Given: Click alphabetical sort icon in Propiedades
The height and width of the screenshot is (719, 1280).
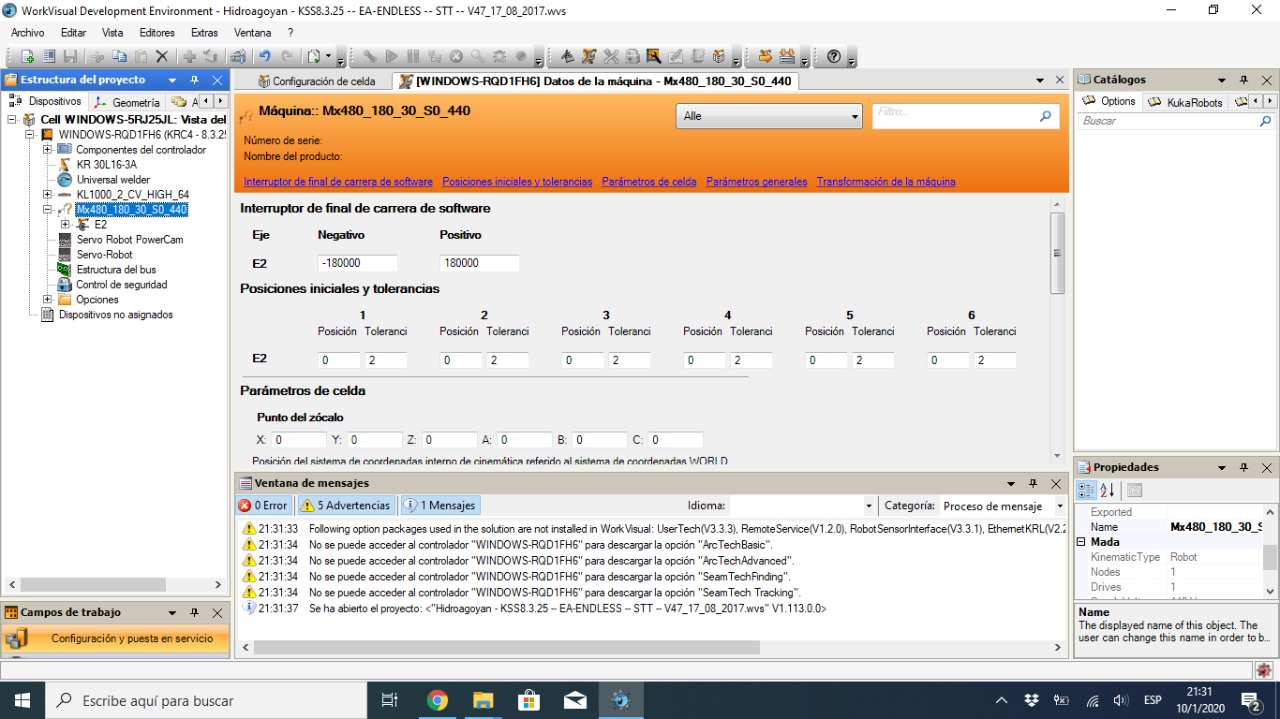Looking at the screenshot, I should coord(1108,490).
